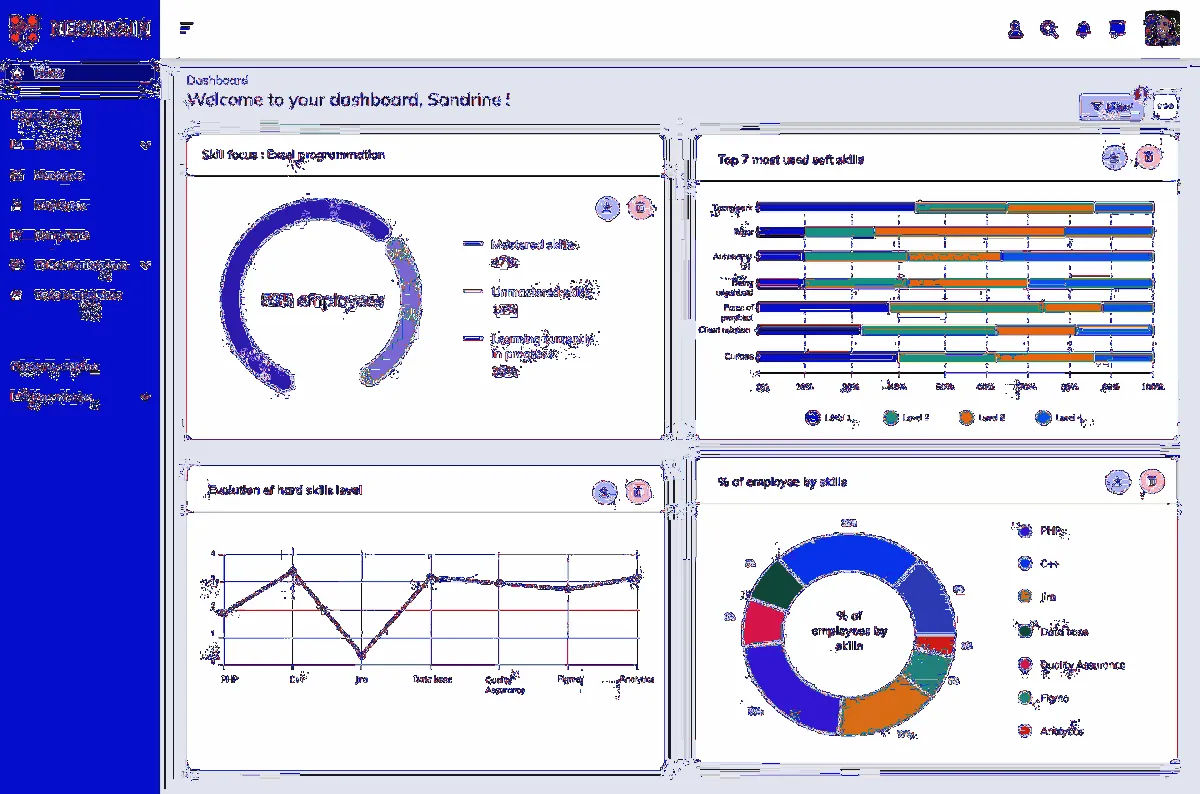Delete % of employee by skills card via trash
The height and width of the screenshot is (794, 1200).
1152,483
